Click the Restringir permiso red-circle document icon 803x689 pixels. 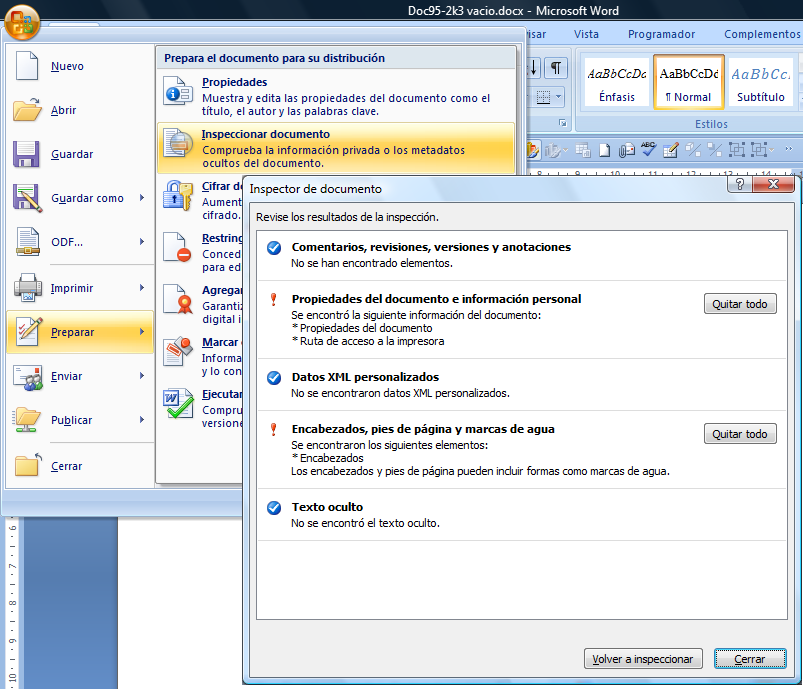click(177, 247)
